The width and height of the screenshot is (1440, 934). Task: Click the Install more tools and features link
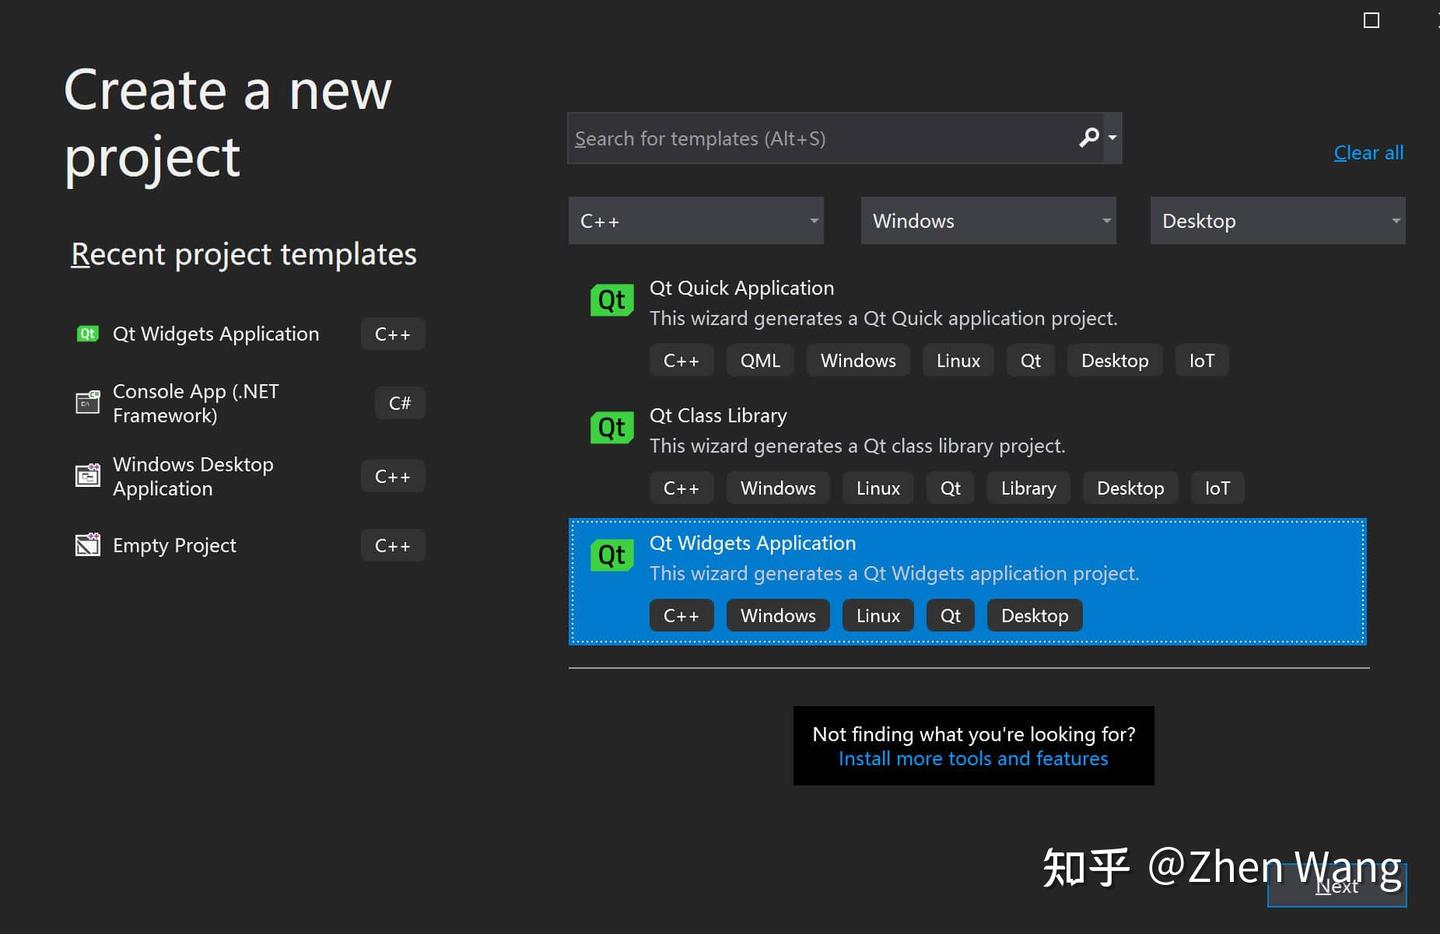pos(973,758)
